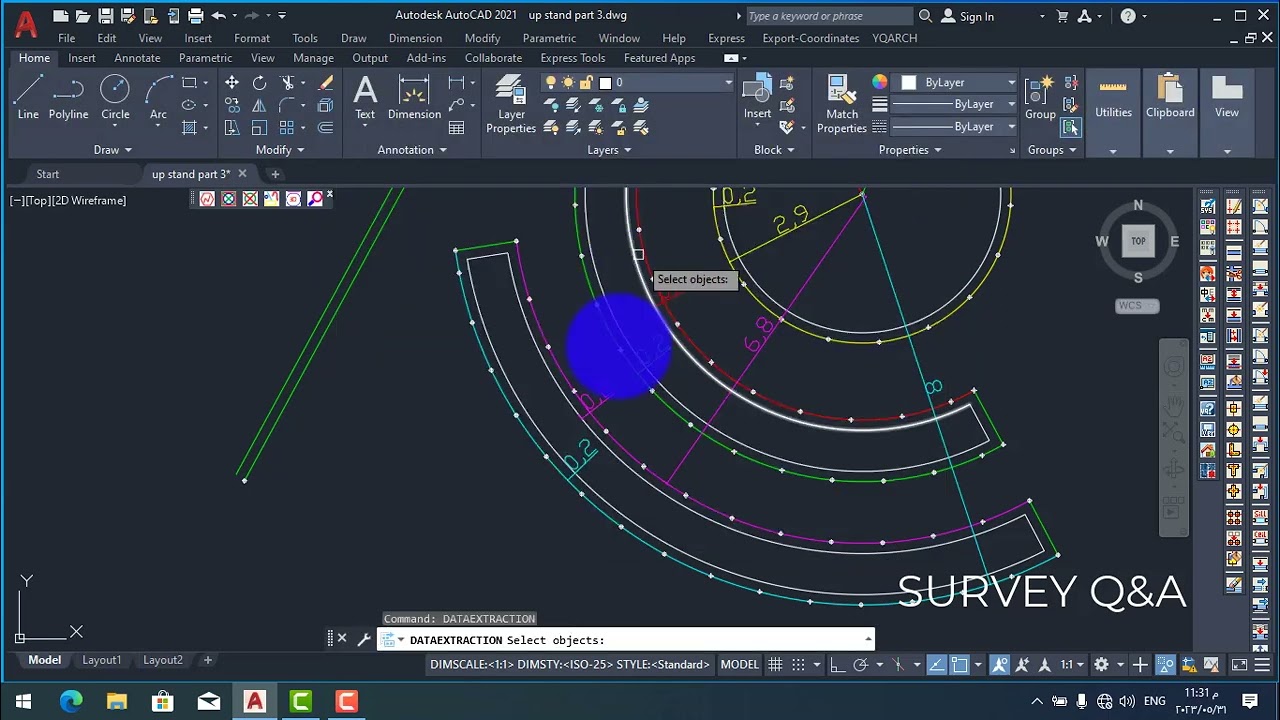Image resolution: width=1280 pixels, height=720 pixels.
Task: Toggle object snap tracking in status bar
Action: pyautogui.click(x=936, y=665)
